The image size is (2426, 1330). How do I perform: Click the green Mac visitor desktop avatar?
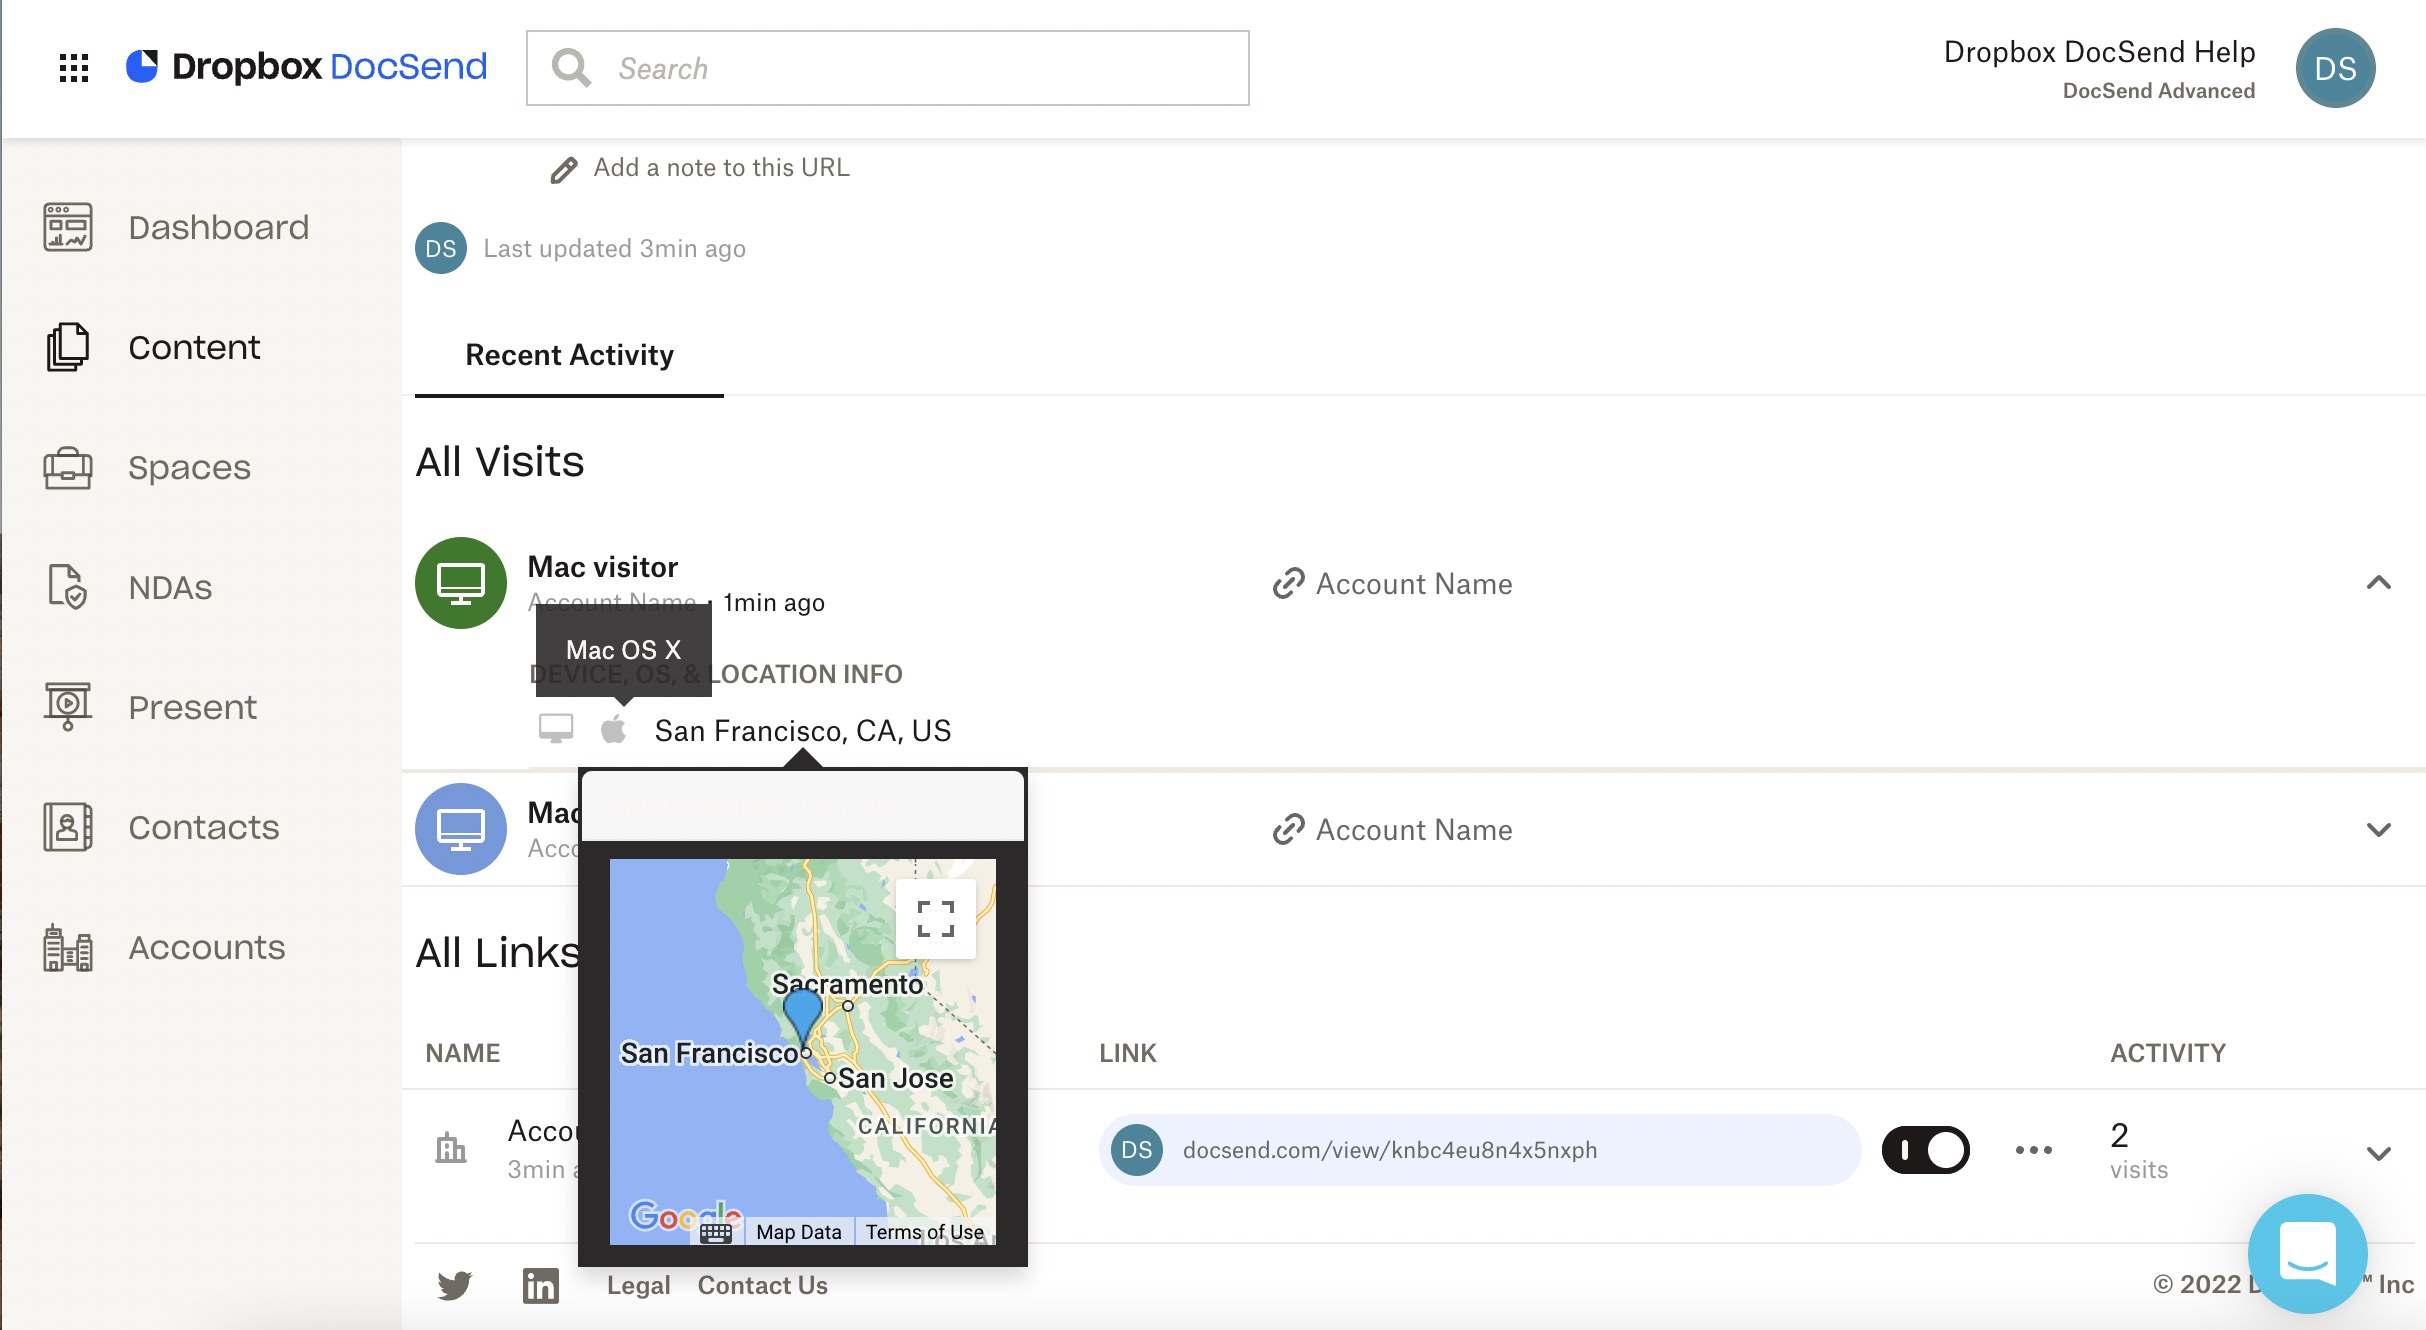[x=461, y=583]
